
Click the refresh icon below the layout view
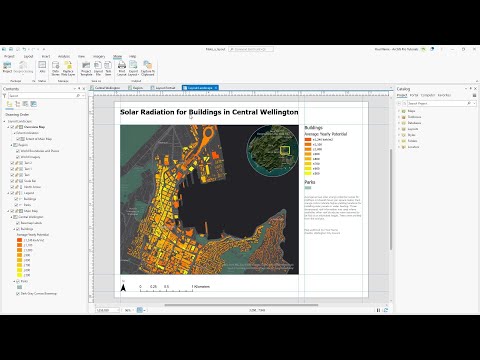pyautogui.click(x=386, y=310)
